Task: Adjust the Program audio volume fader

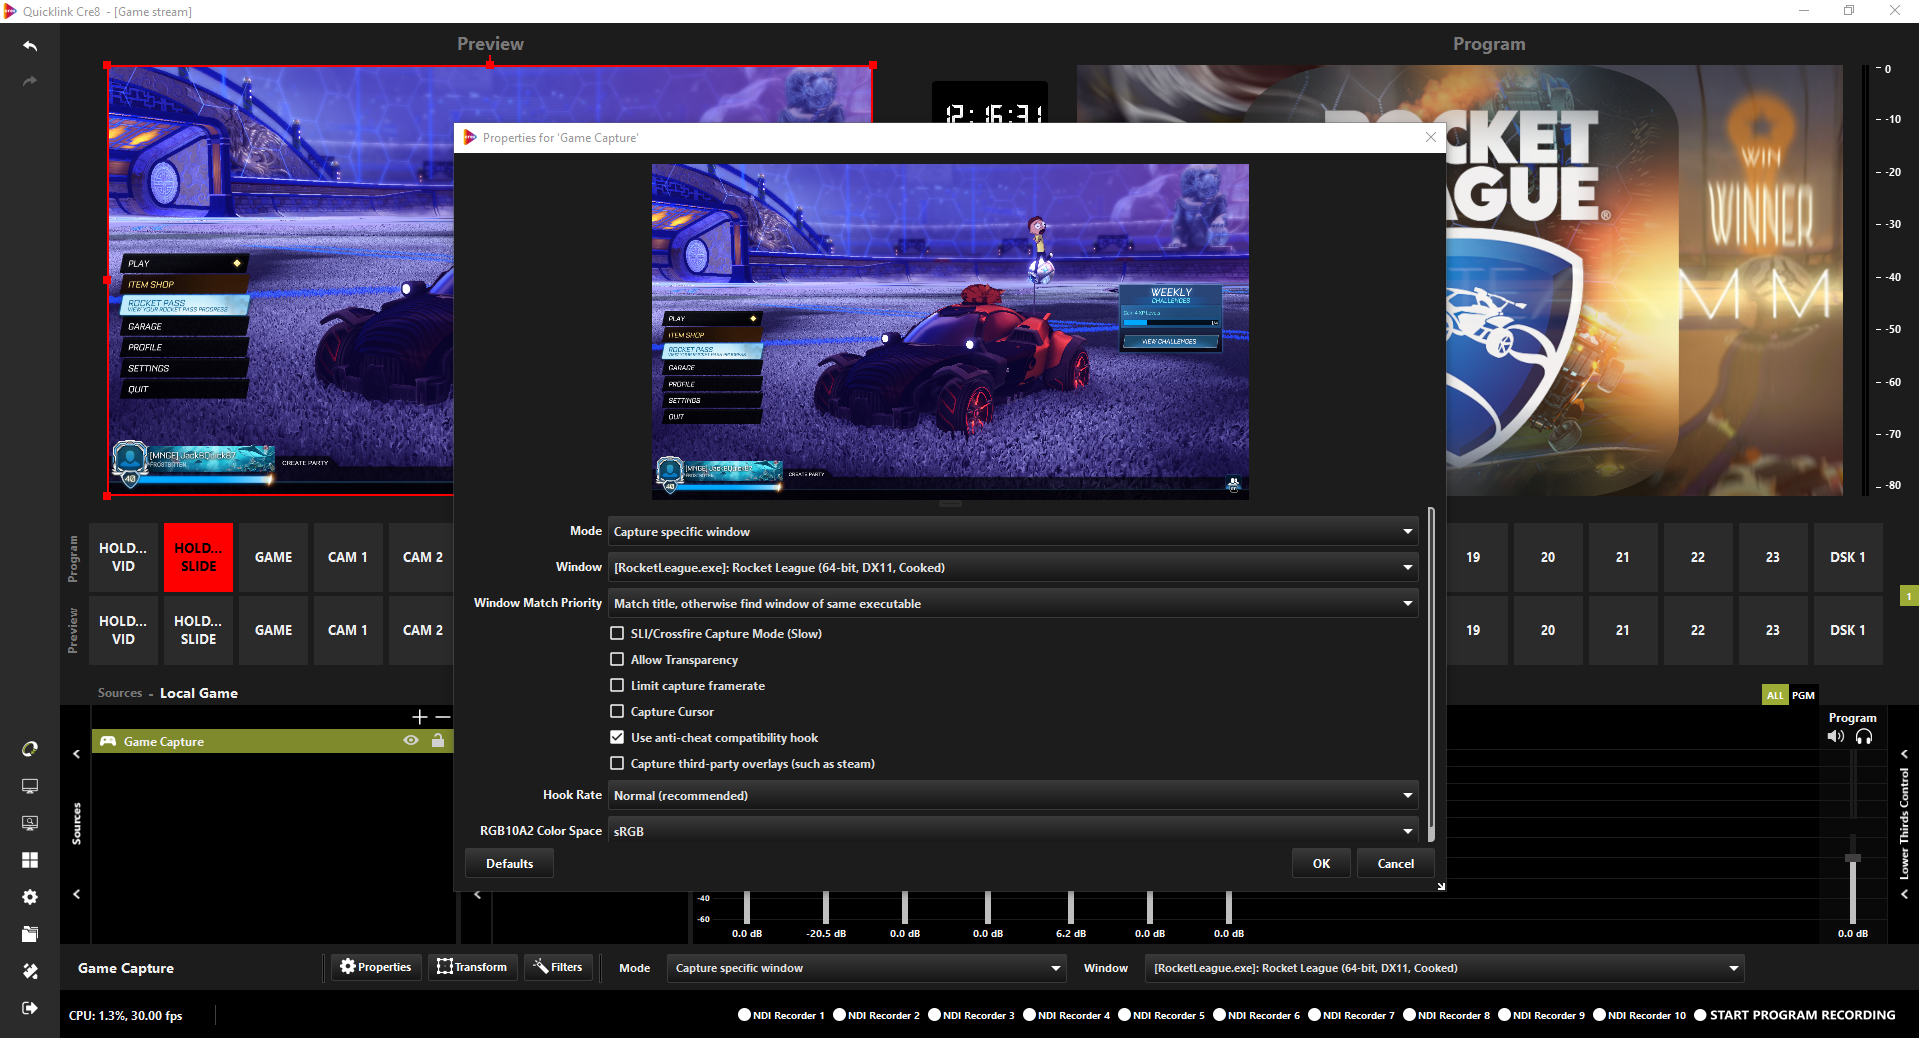Action: click(1853, 859)
